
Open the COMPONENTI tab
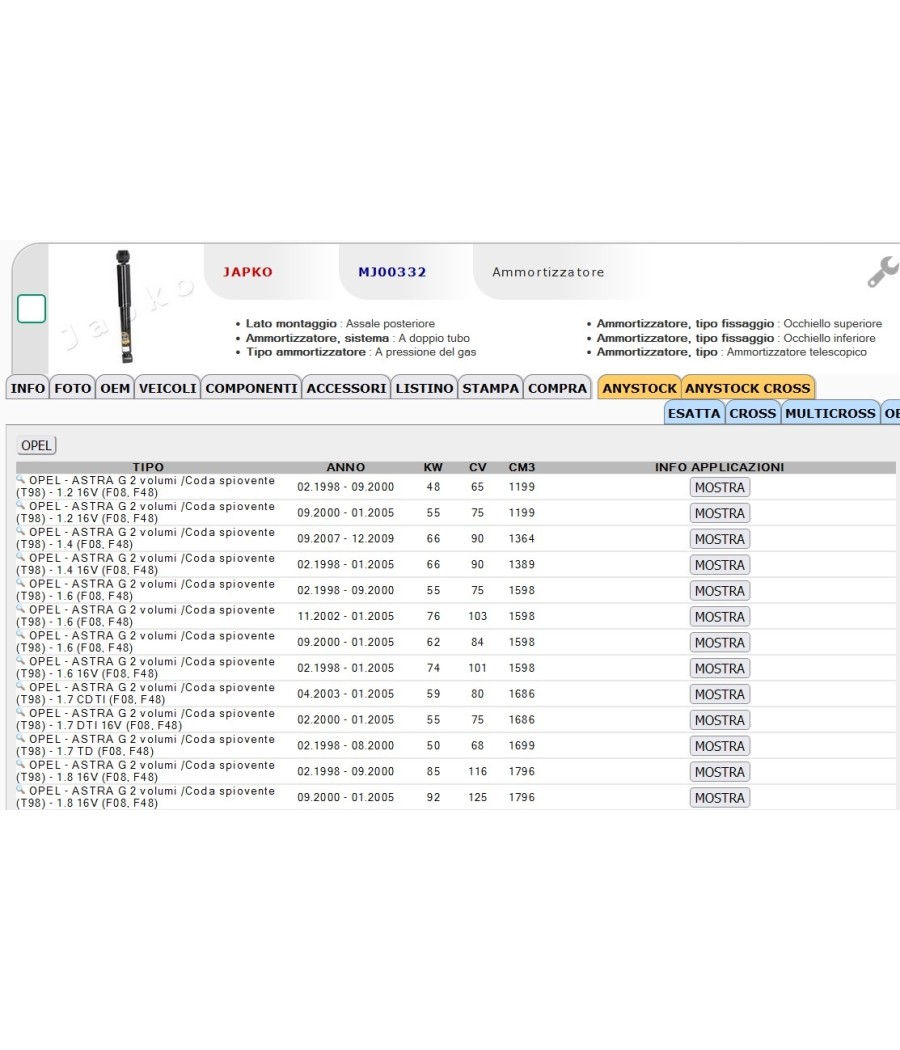[x=251, y=388]
